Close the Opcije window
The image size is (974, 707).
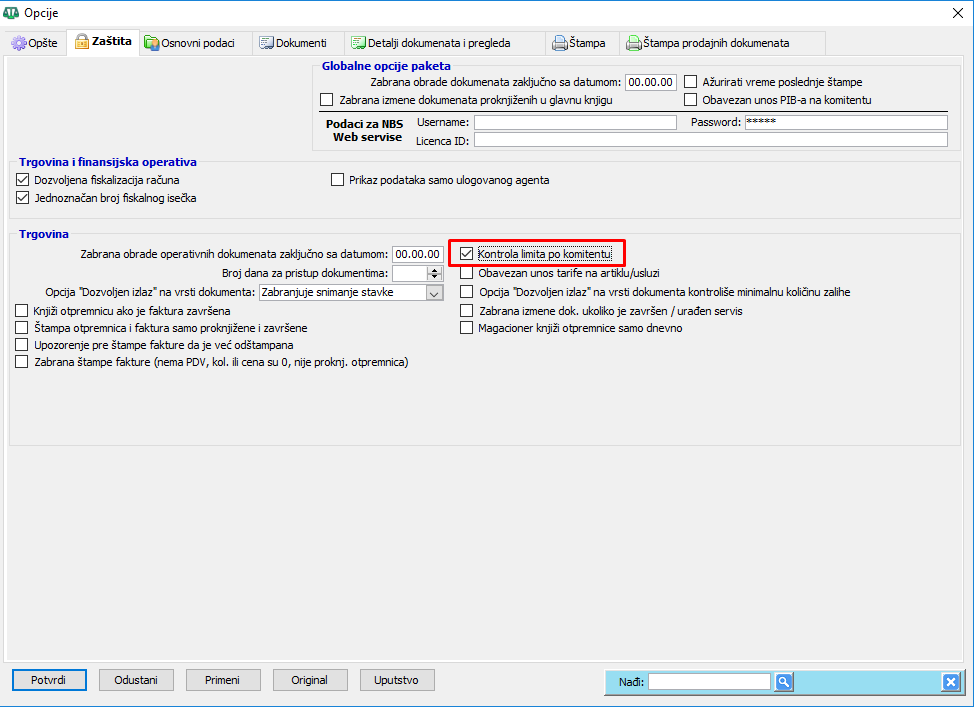coord(958,13)
